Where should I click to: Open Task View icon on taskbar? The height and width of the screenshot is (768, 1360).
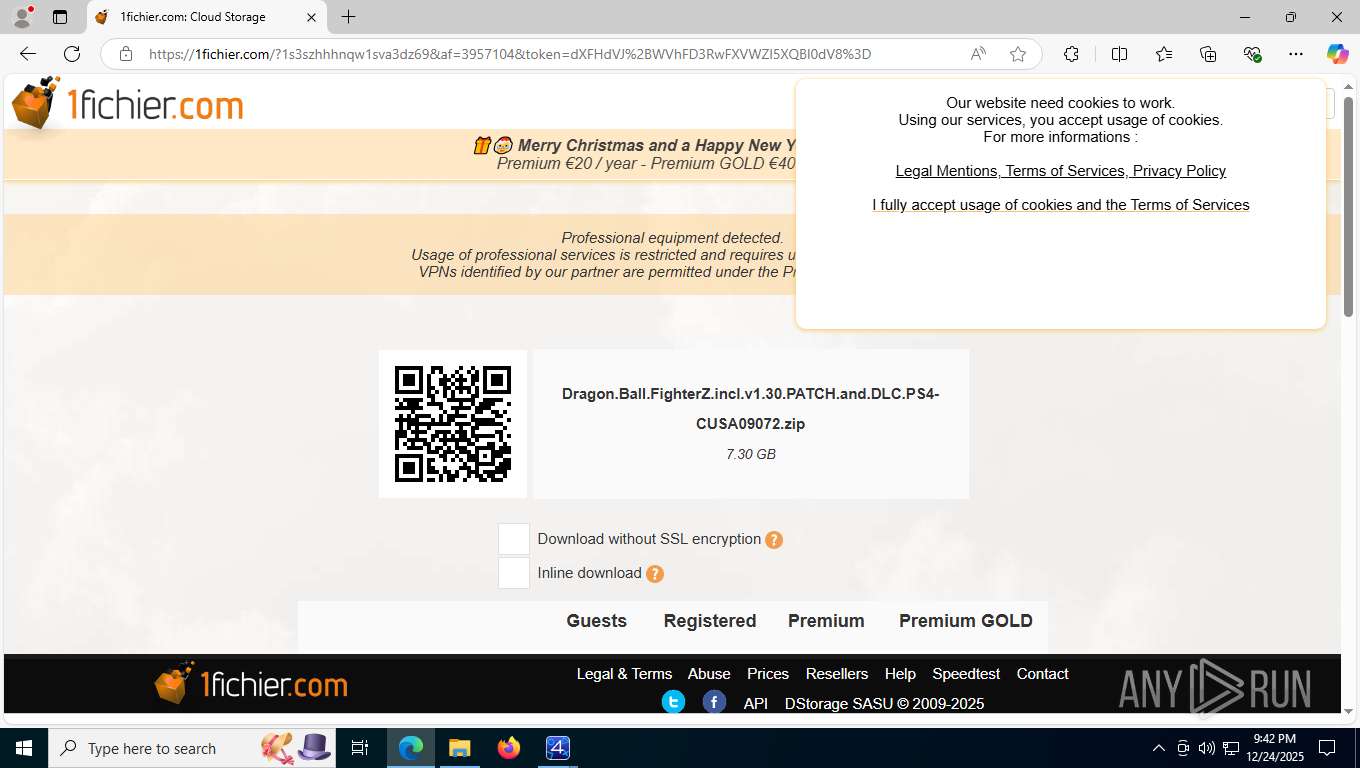click(360, 748)
